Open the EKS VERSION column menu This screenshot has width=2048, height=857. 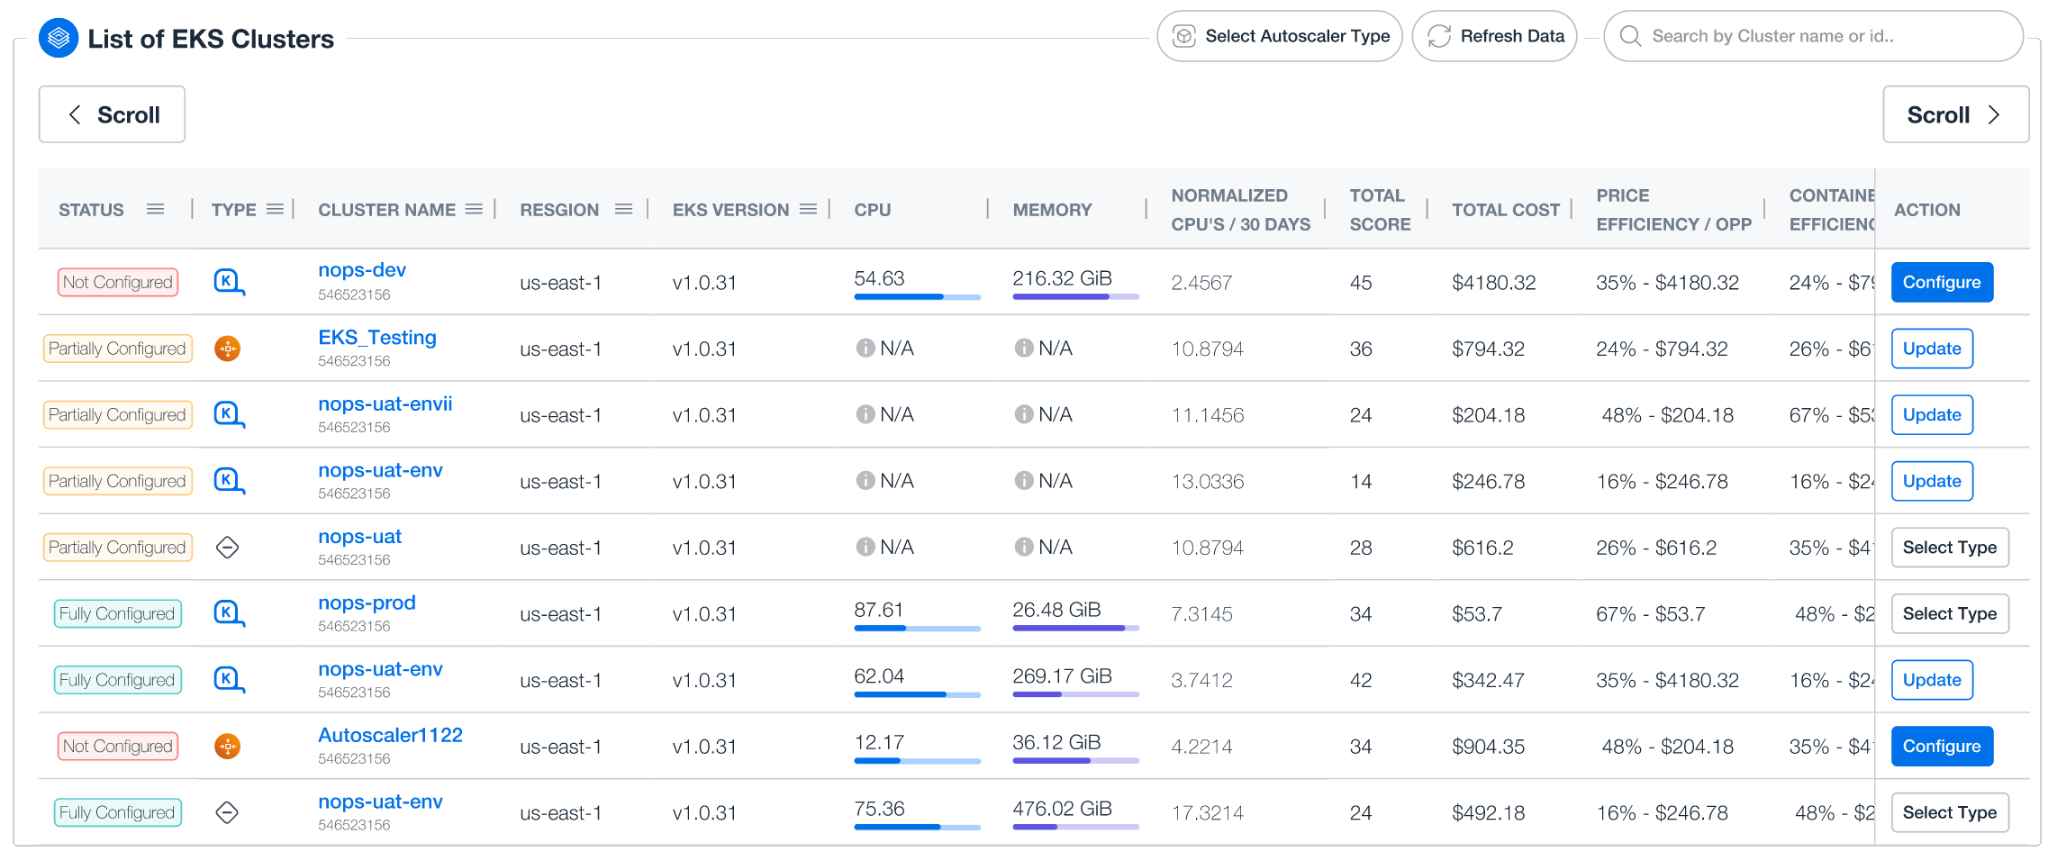coord(808,209)
